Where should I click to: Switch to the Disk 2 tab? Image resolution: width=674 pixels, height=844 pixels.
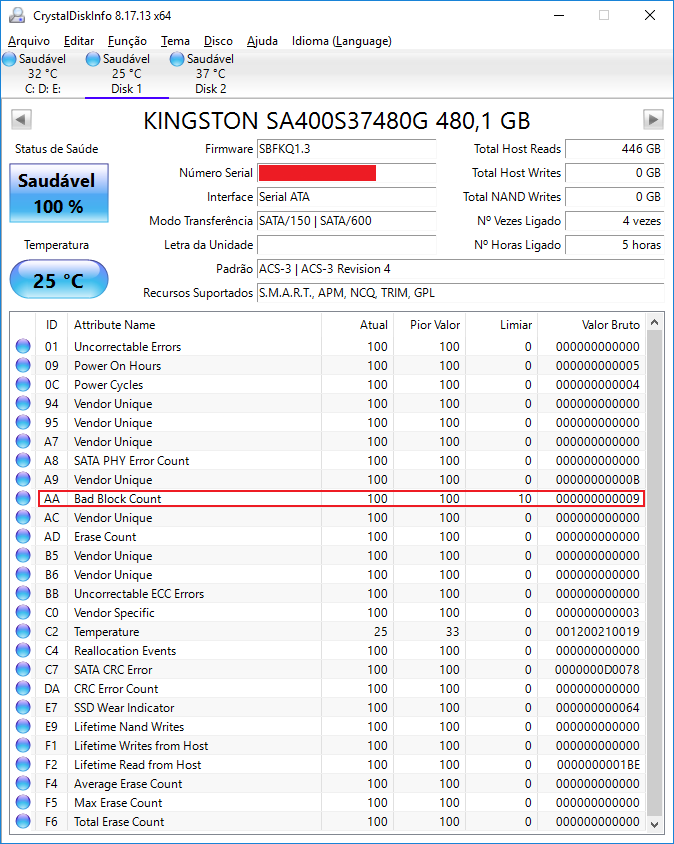click(210, 74)
